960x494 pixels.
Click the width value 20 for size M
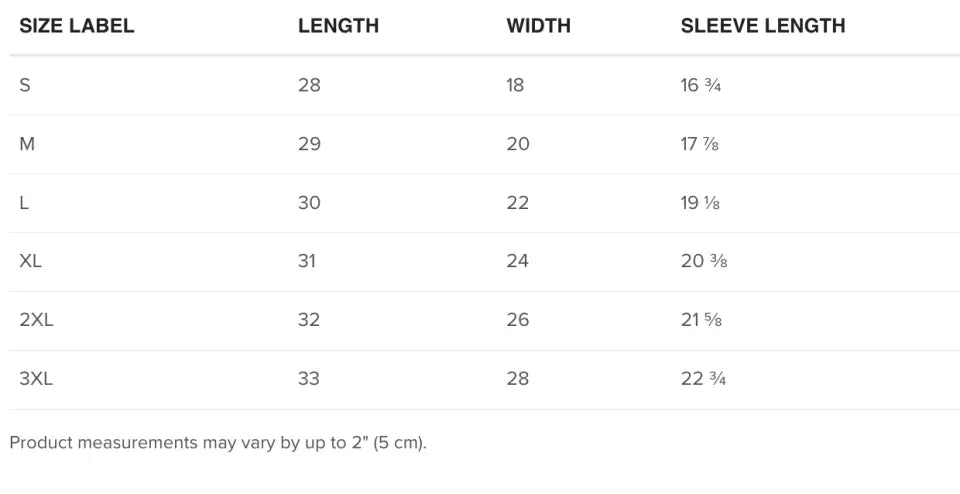coord(518,144)
